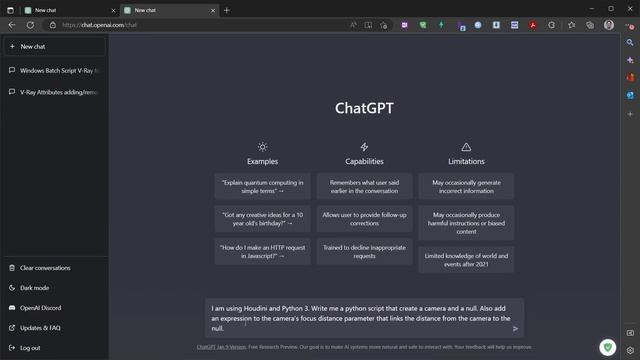This screenshot has height=360, width=640.
Task: Open Immersive Reader from address bar
Action: (x=368, y=25)
